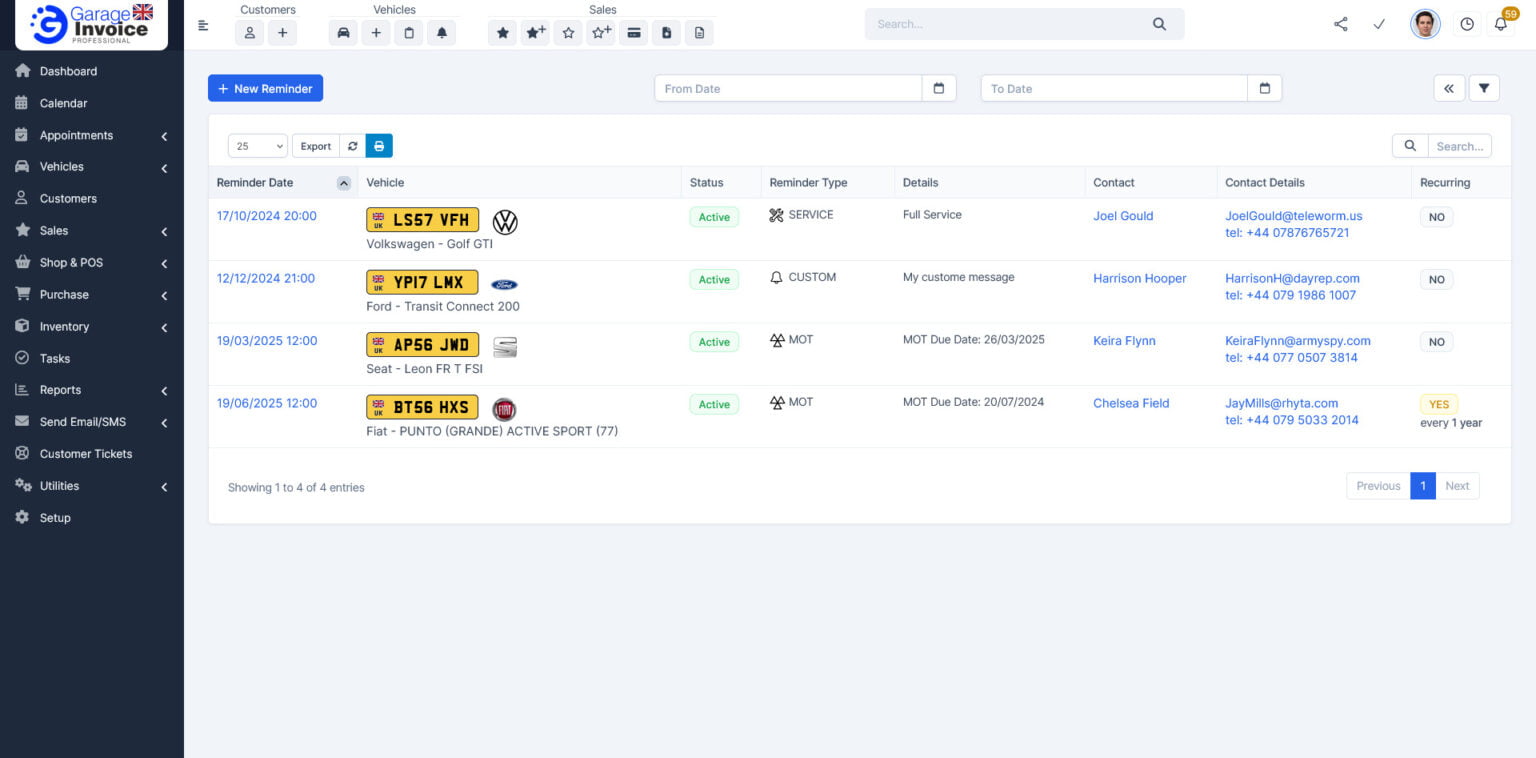Open the filter funnel button
The width and height of the screenshot is (1536, 758).
pos(1484,89)
